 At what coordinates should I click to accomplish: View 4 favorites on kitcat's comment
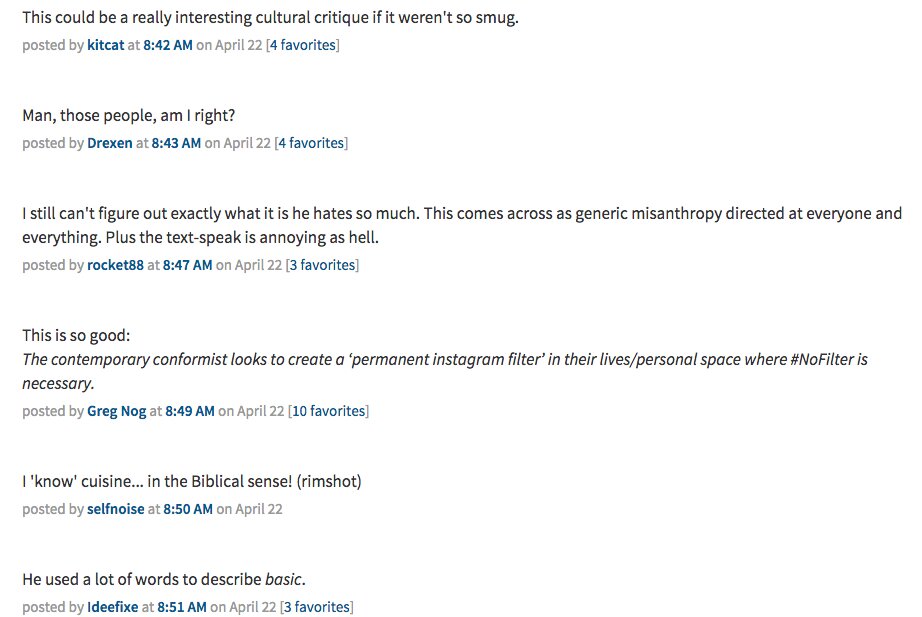302,45
